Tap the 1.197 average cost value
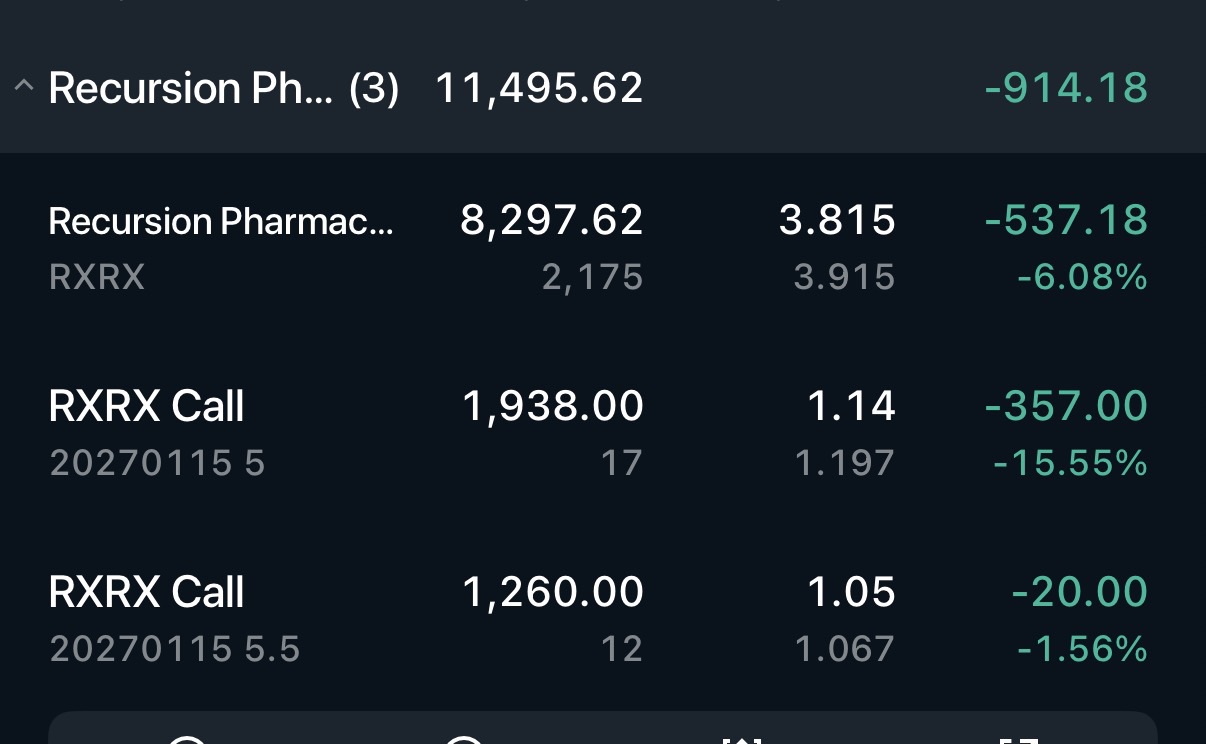Screen dimensions: 1206x744 844,463
